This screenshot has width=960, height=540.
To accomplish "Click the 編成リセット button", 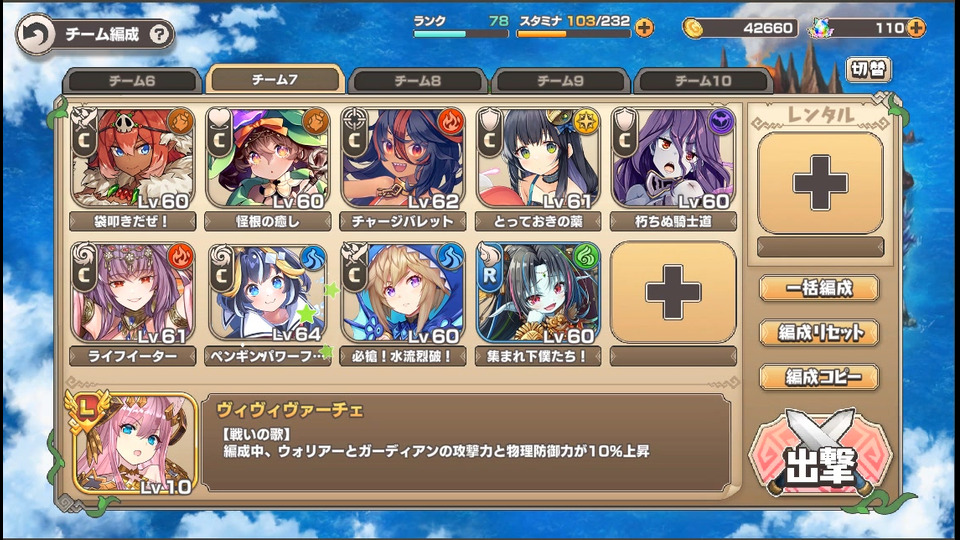I will (x=820, y=332).
